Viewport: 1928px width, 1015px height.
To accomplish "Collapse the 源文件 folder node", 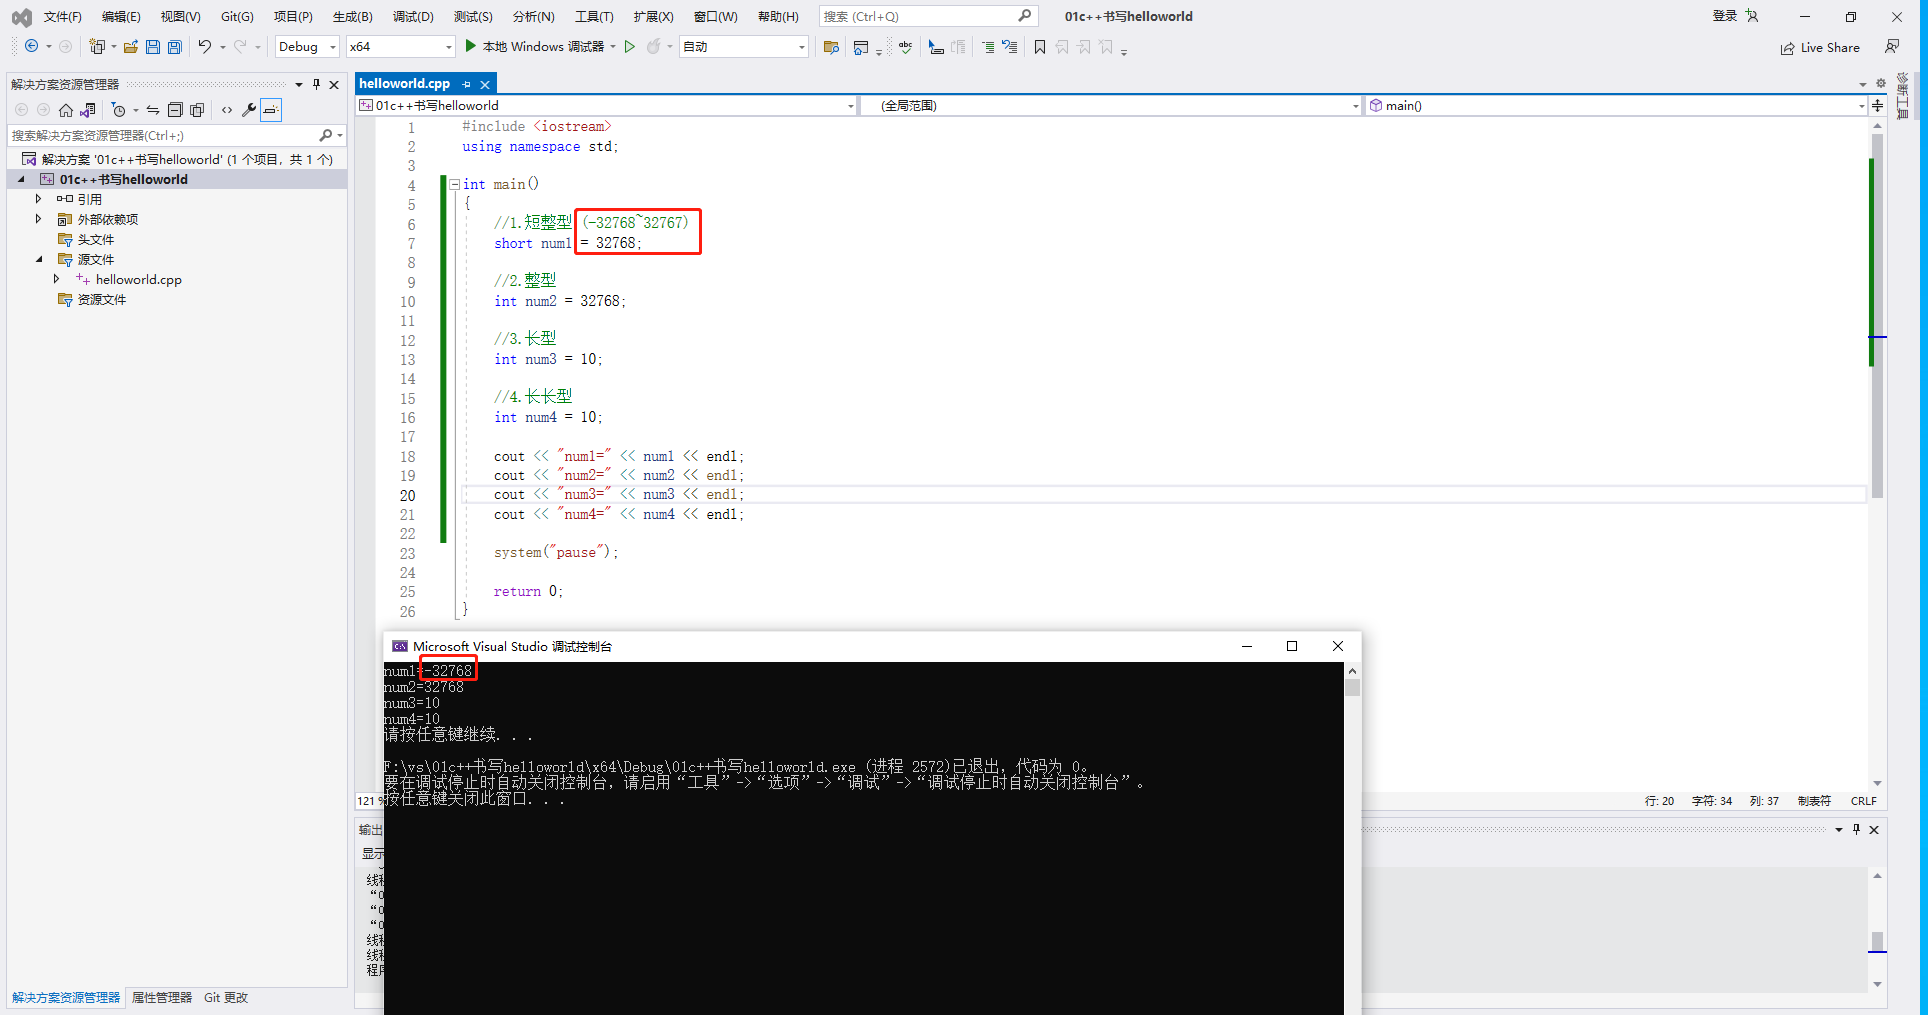I will [39, 259].
